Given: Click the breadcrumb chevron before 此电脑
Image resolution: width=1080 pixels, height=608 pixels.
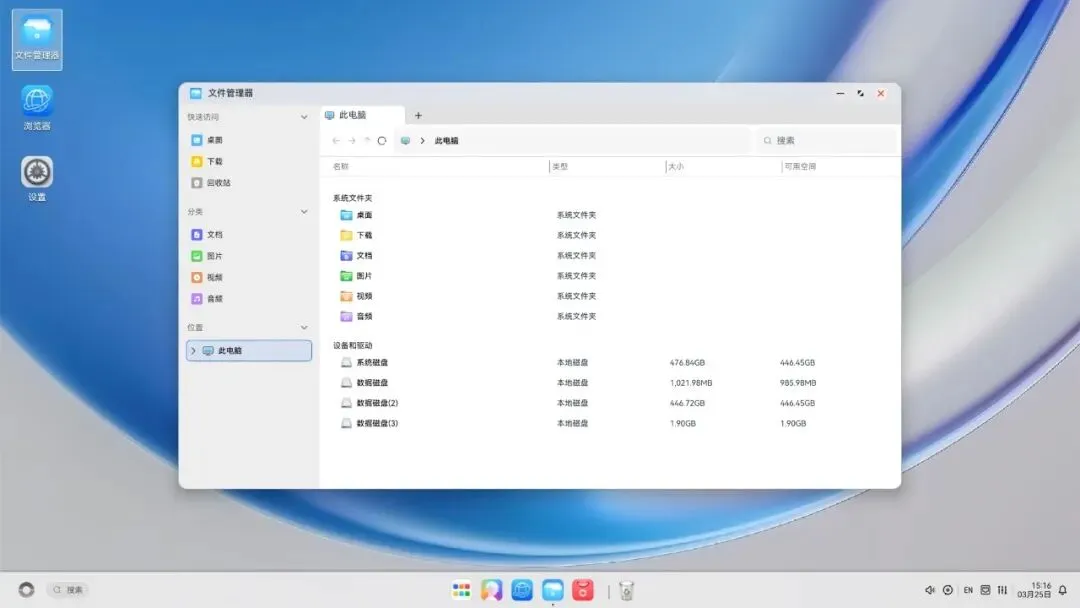Looking at the screenshot, I should pos(422,140).
